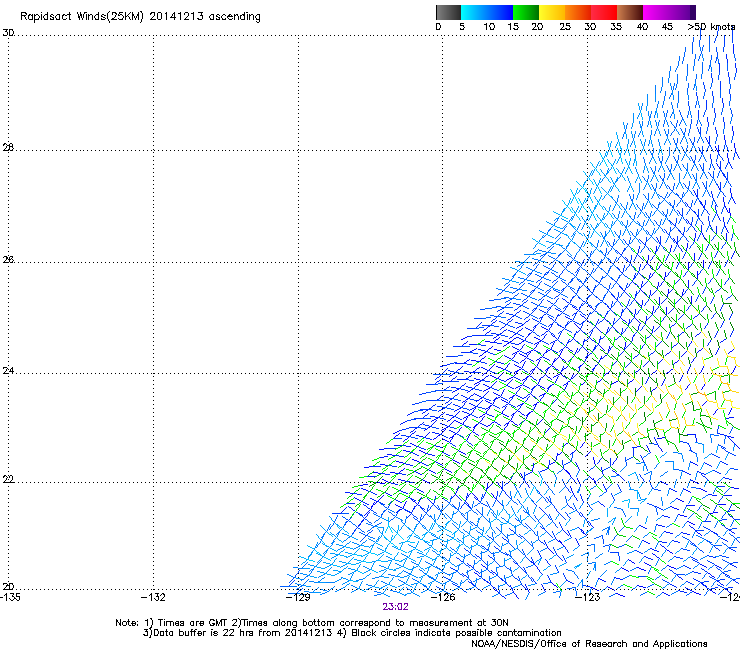Click the brown 35-40 knots legend band
Image resolution: width=740 pixels, height=650 pixels.
coord(630,12)
